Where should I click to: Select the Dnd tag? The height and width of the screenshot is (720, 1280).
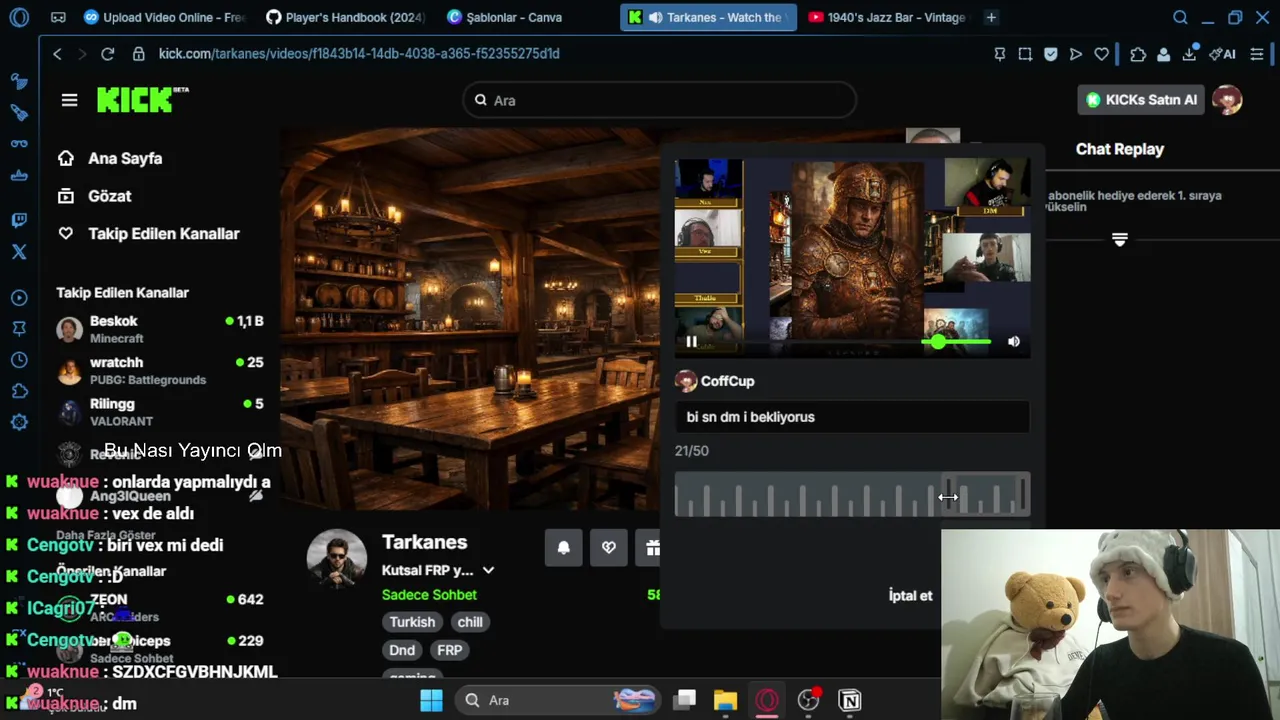coord(402,650)
